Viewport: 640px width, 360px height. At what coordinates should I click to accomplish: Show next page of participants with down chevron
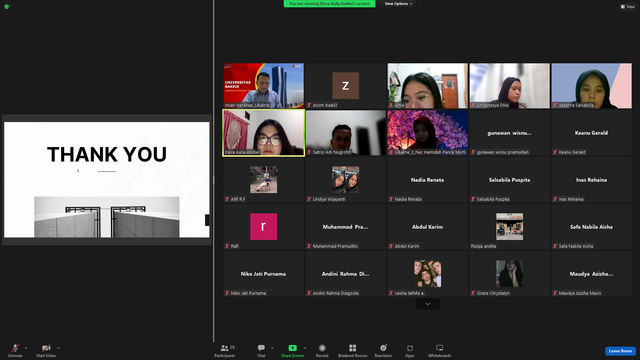(x=427, y=304)
